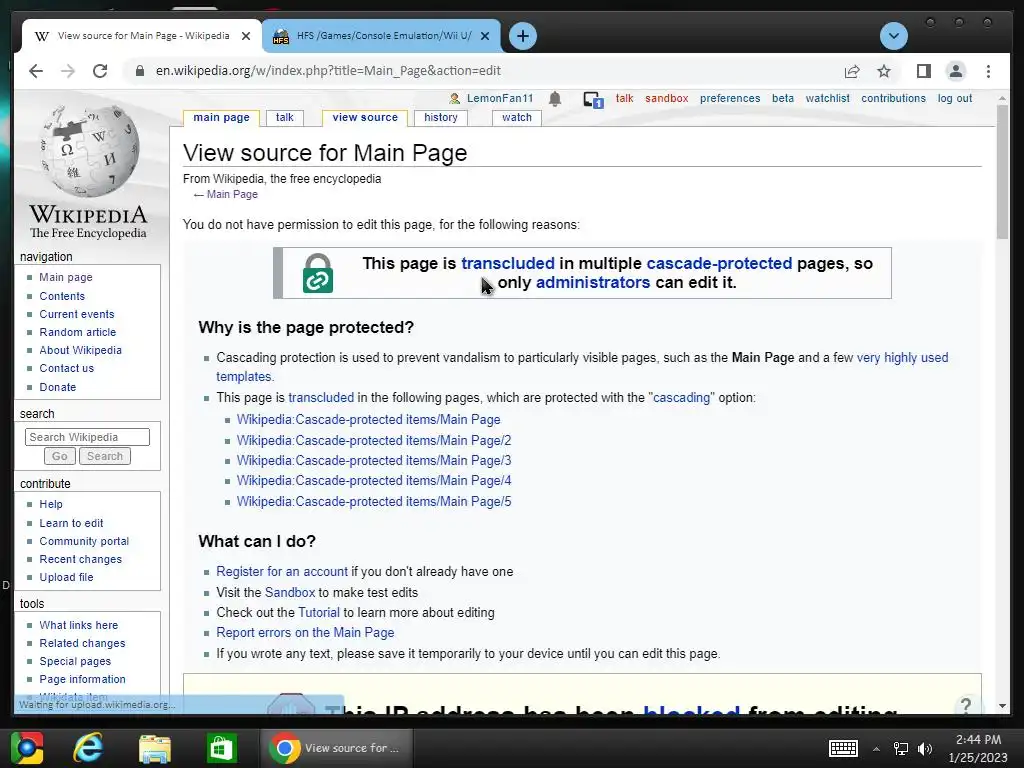1024x768 pixels.
Task: Open the contributions link
Action: (x=893, y=99)
